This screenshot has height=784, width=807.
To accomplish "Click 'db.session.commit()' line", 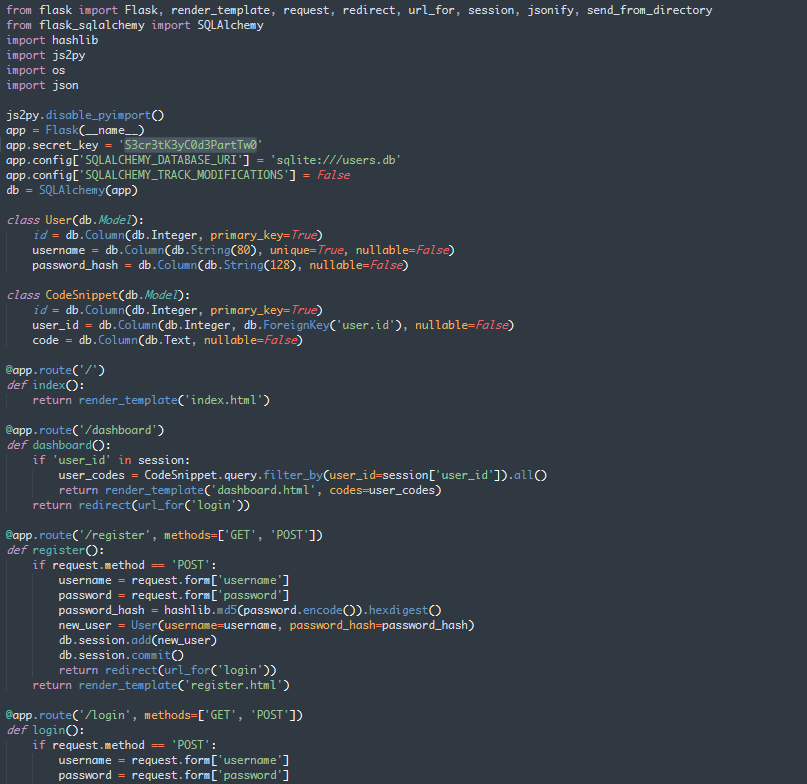I will point(121,655).
